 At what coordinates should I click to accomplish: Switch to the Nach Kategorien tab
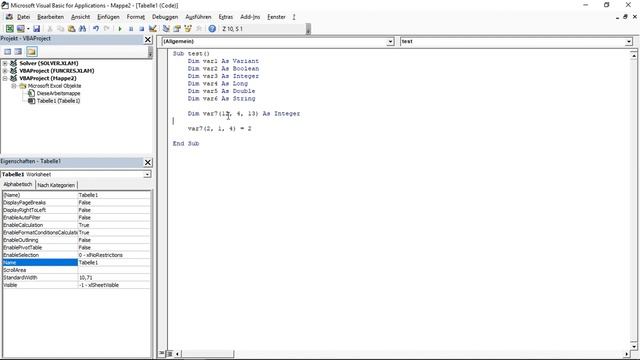pyautogui.click(x=56, y=185)
